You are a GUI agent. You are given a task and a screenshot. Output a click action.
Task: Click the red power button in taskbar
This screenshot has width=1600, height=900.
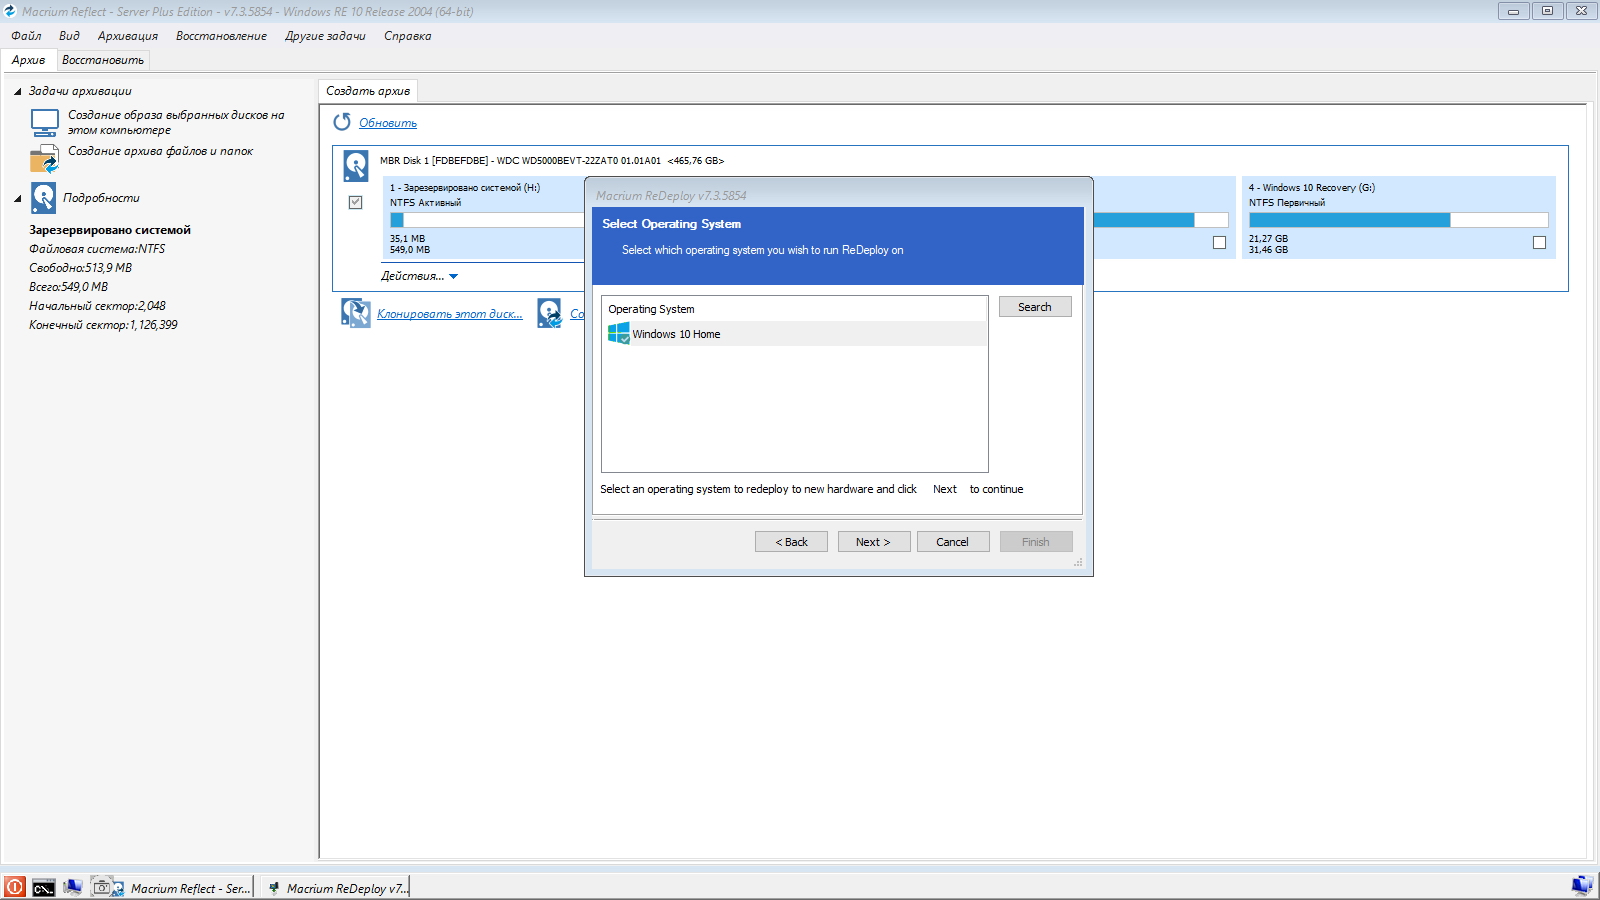coord(15,887)
